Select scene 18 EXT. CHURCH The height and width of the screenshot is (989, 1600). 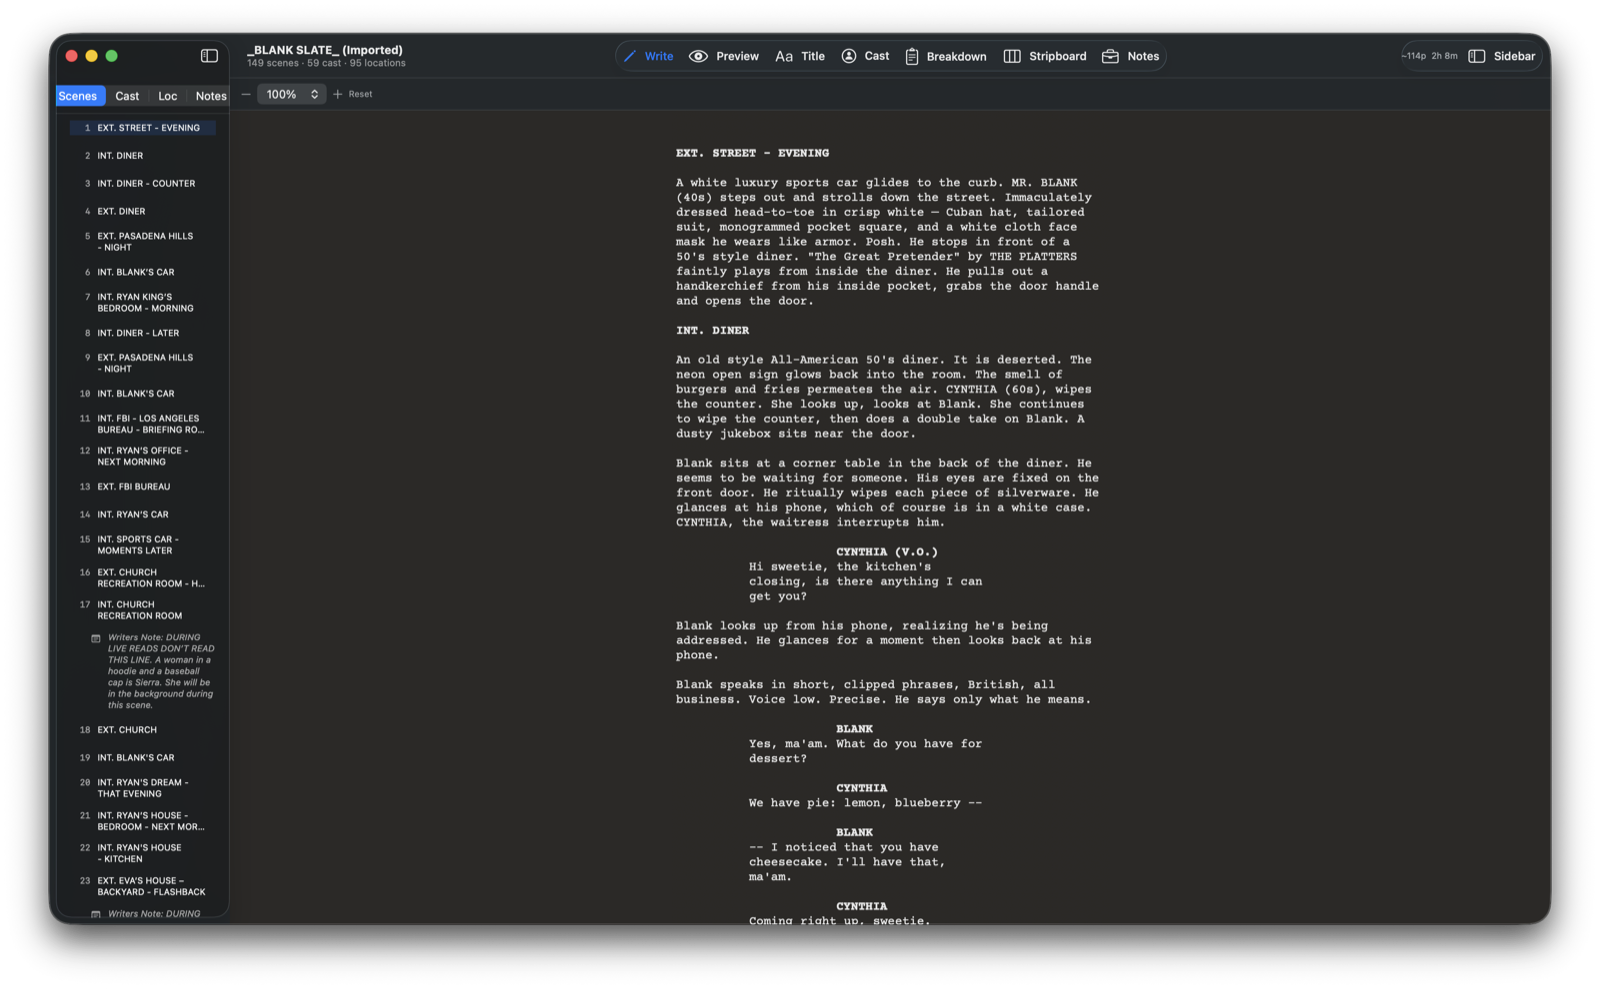143,730
